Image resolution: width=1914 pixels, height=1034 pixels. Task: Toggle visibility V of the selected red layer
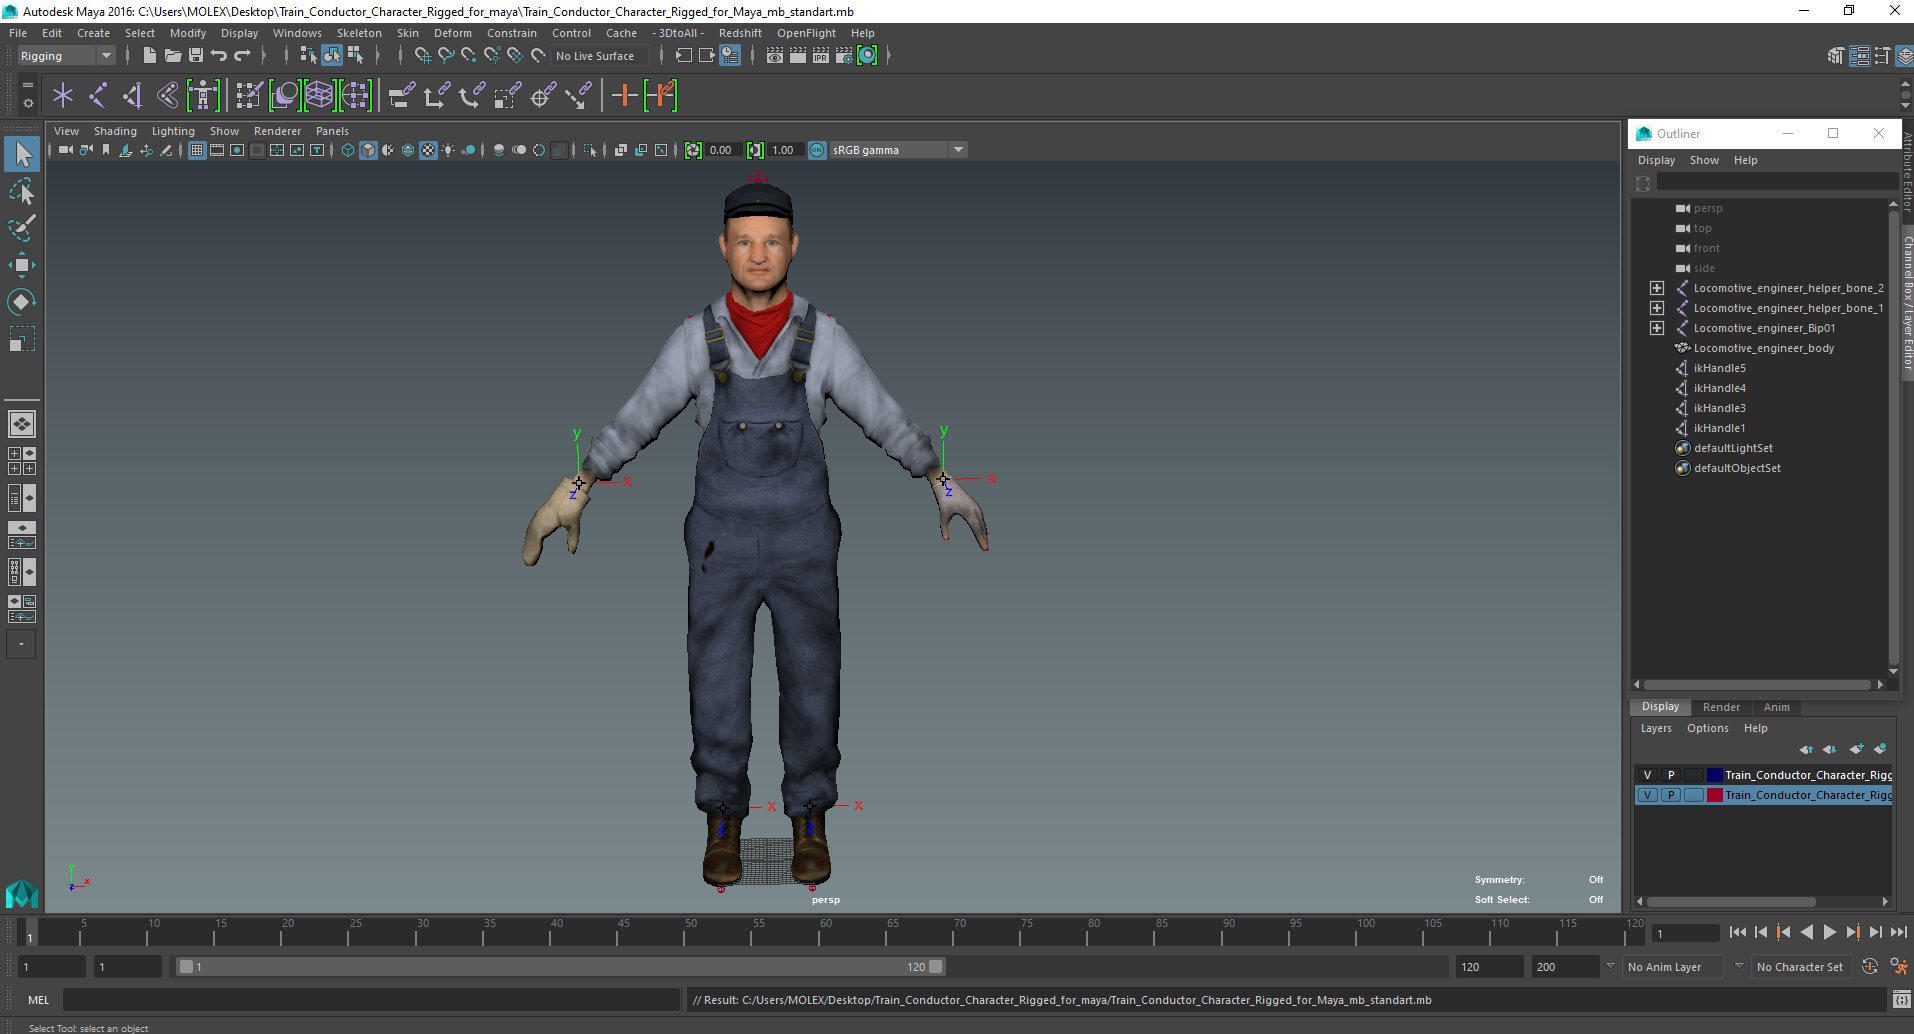1647,795
